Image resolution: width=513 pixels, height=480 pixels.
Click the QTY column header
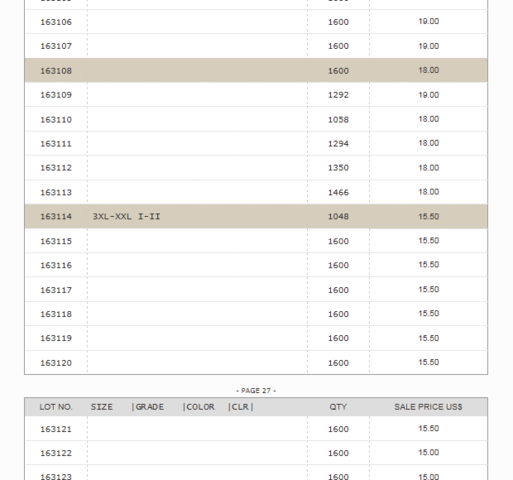[x=338, y=407]
